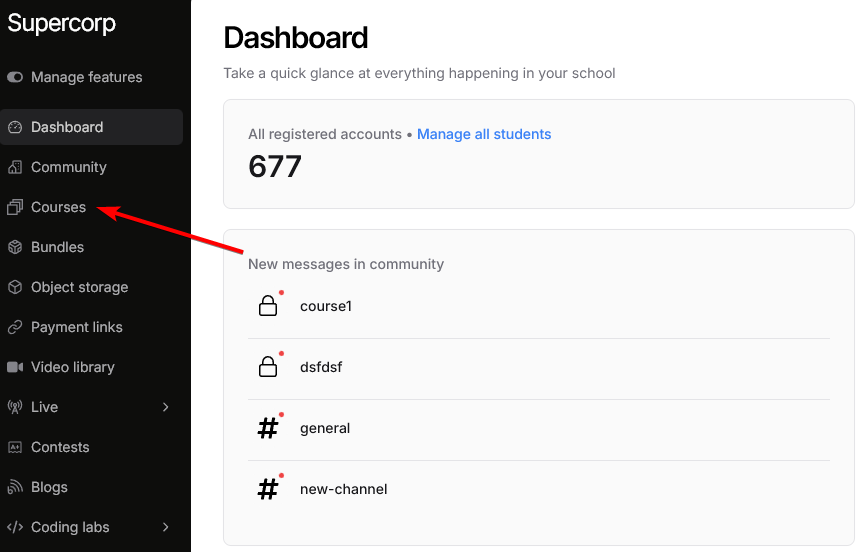Expand the Coding labs submenu chevron
864x552 pixels.
[165, 527]
